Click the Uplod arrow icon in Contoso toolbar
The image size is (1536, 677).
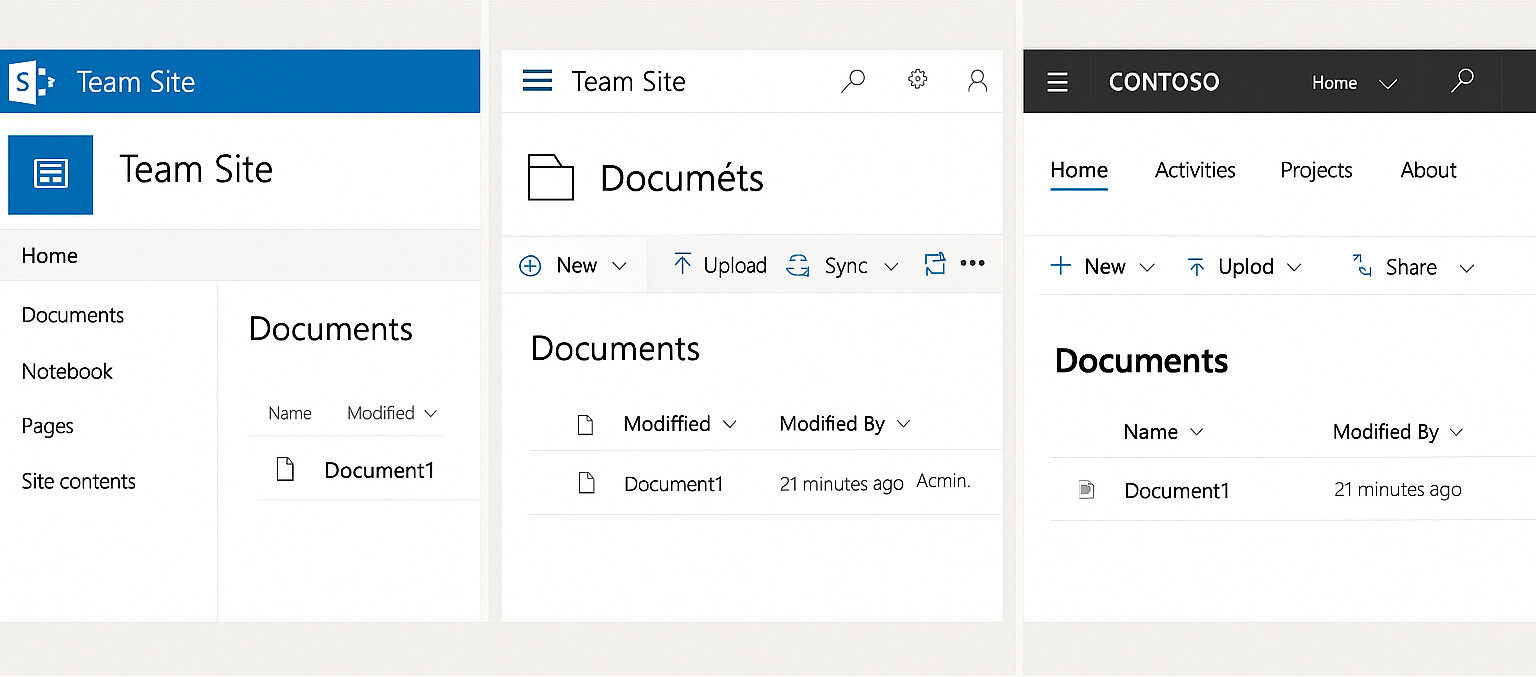pos(1195,267)
